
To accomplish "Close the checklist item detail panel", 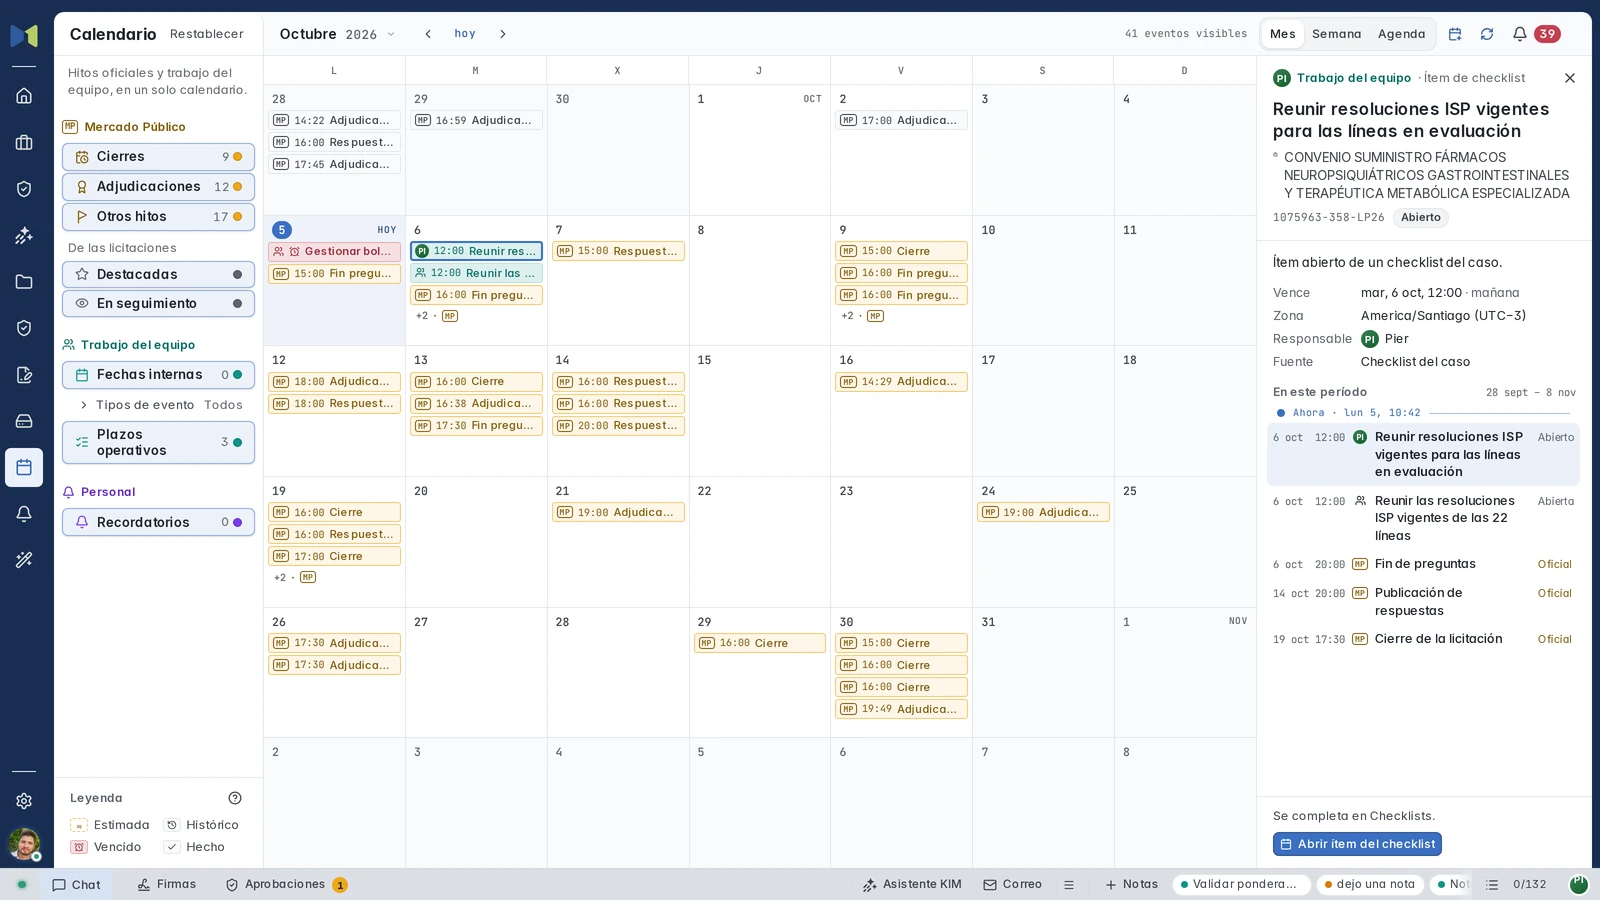I will (x=1570, y=78).
